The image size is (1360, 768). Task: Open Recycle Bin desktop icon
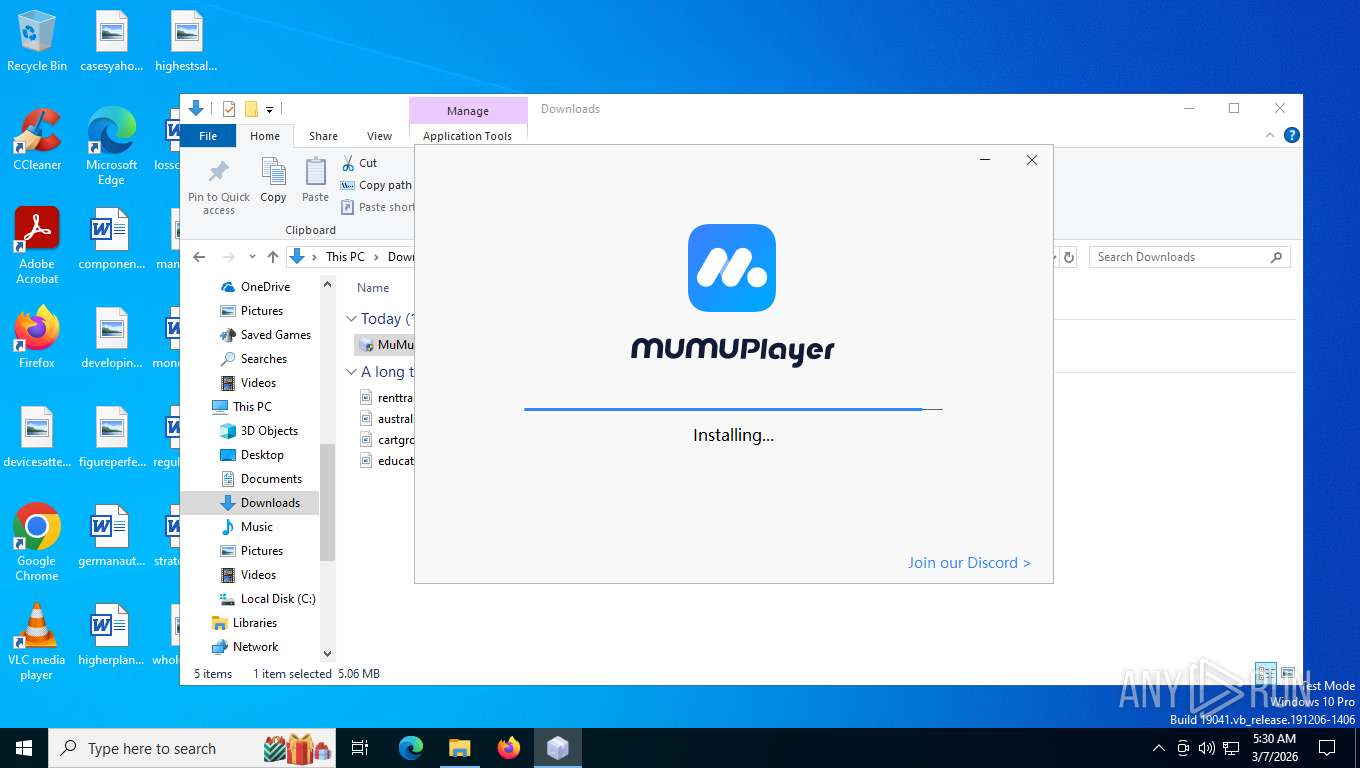tap(37, 42)
